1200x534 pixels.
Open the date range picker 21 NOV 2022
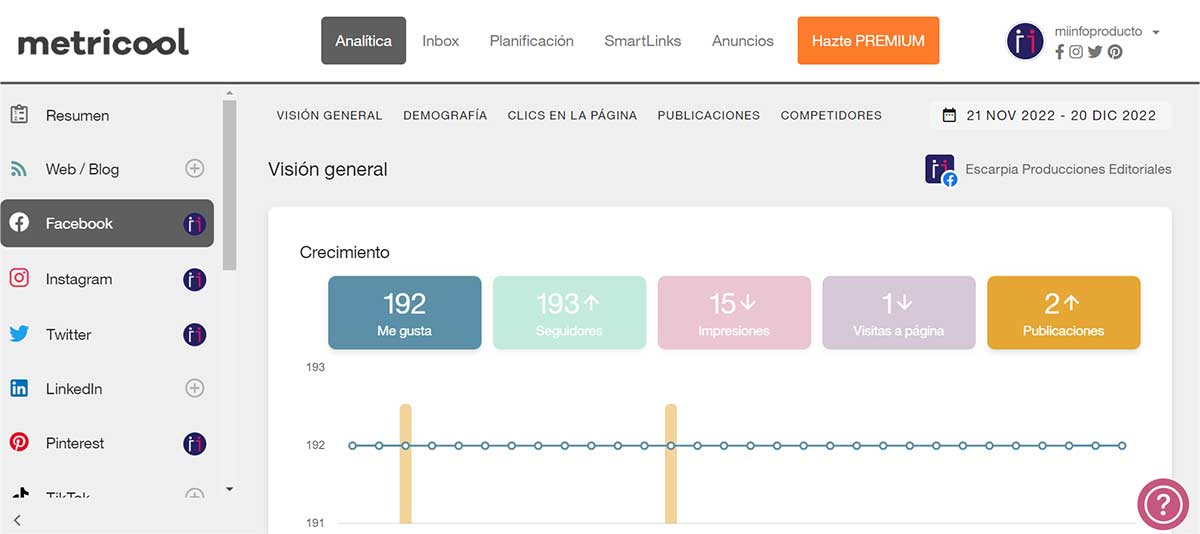coord(1050,115)
